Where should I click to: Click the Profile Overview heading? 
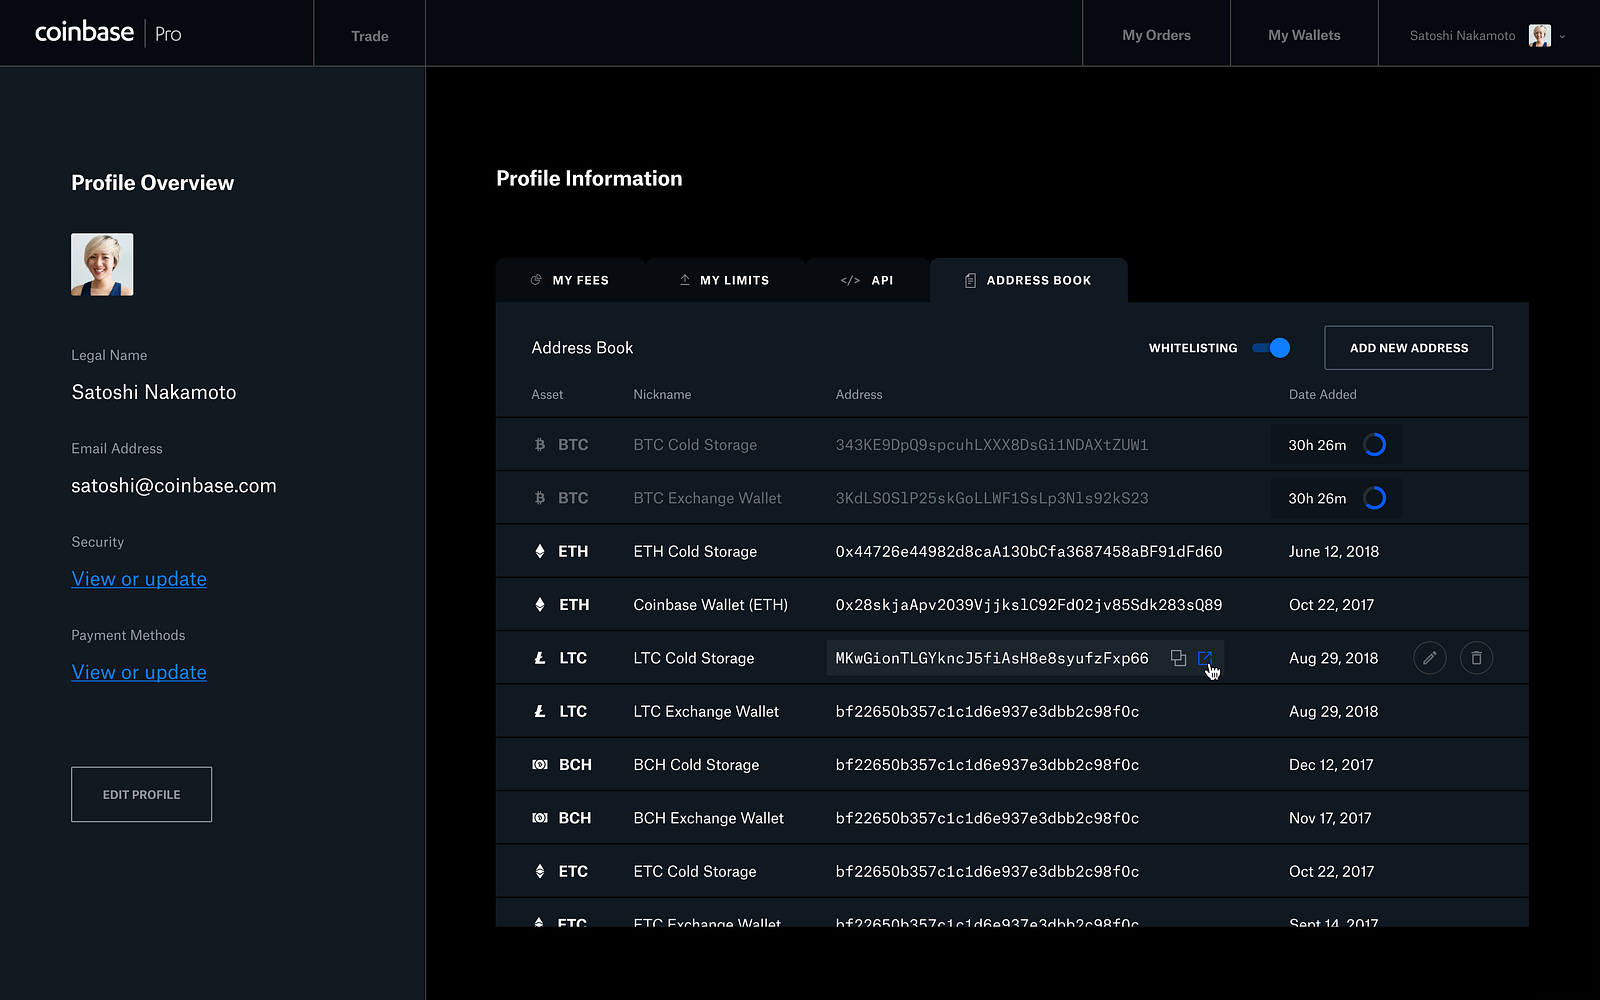[153, 183]
